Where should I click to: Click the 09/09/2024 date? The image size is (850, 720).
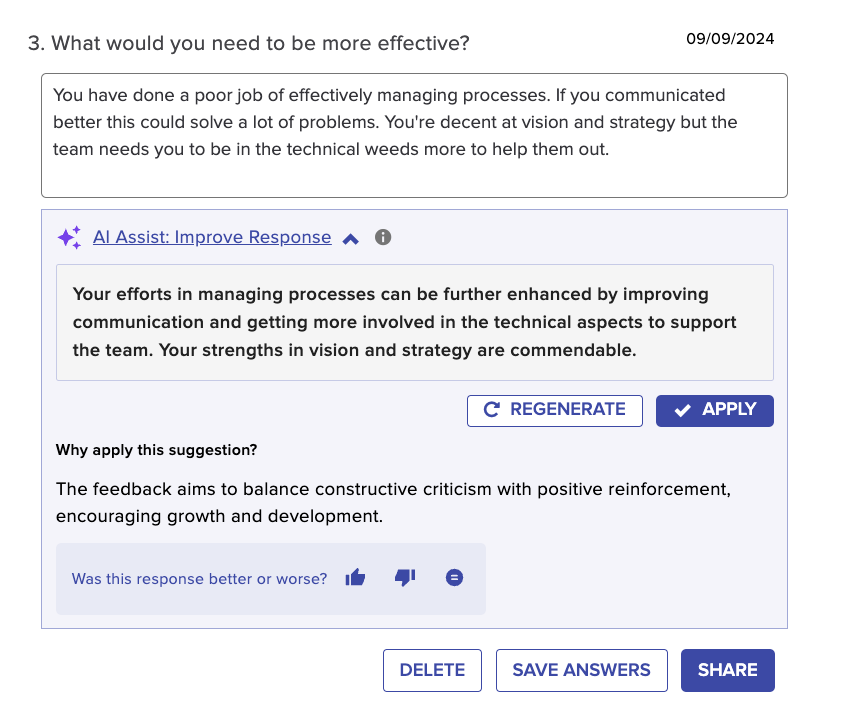tap(730, 39)
